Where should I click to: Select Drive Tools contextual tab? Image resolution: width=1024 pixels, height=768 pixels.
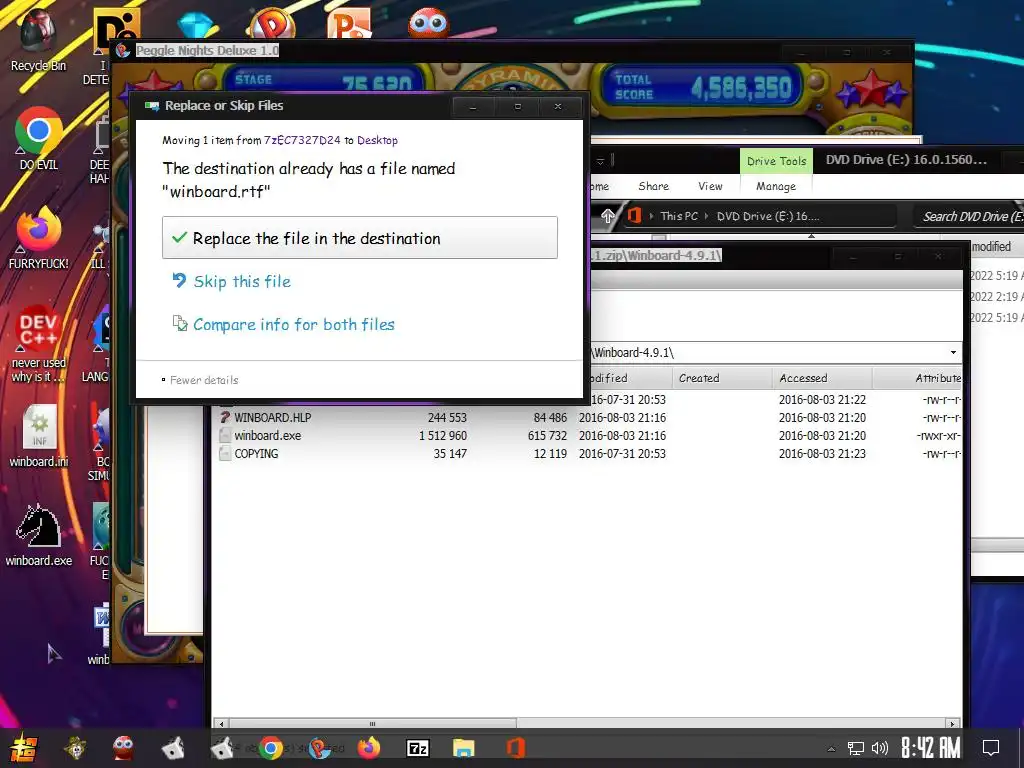[776, 161]
